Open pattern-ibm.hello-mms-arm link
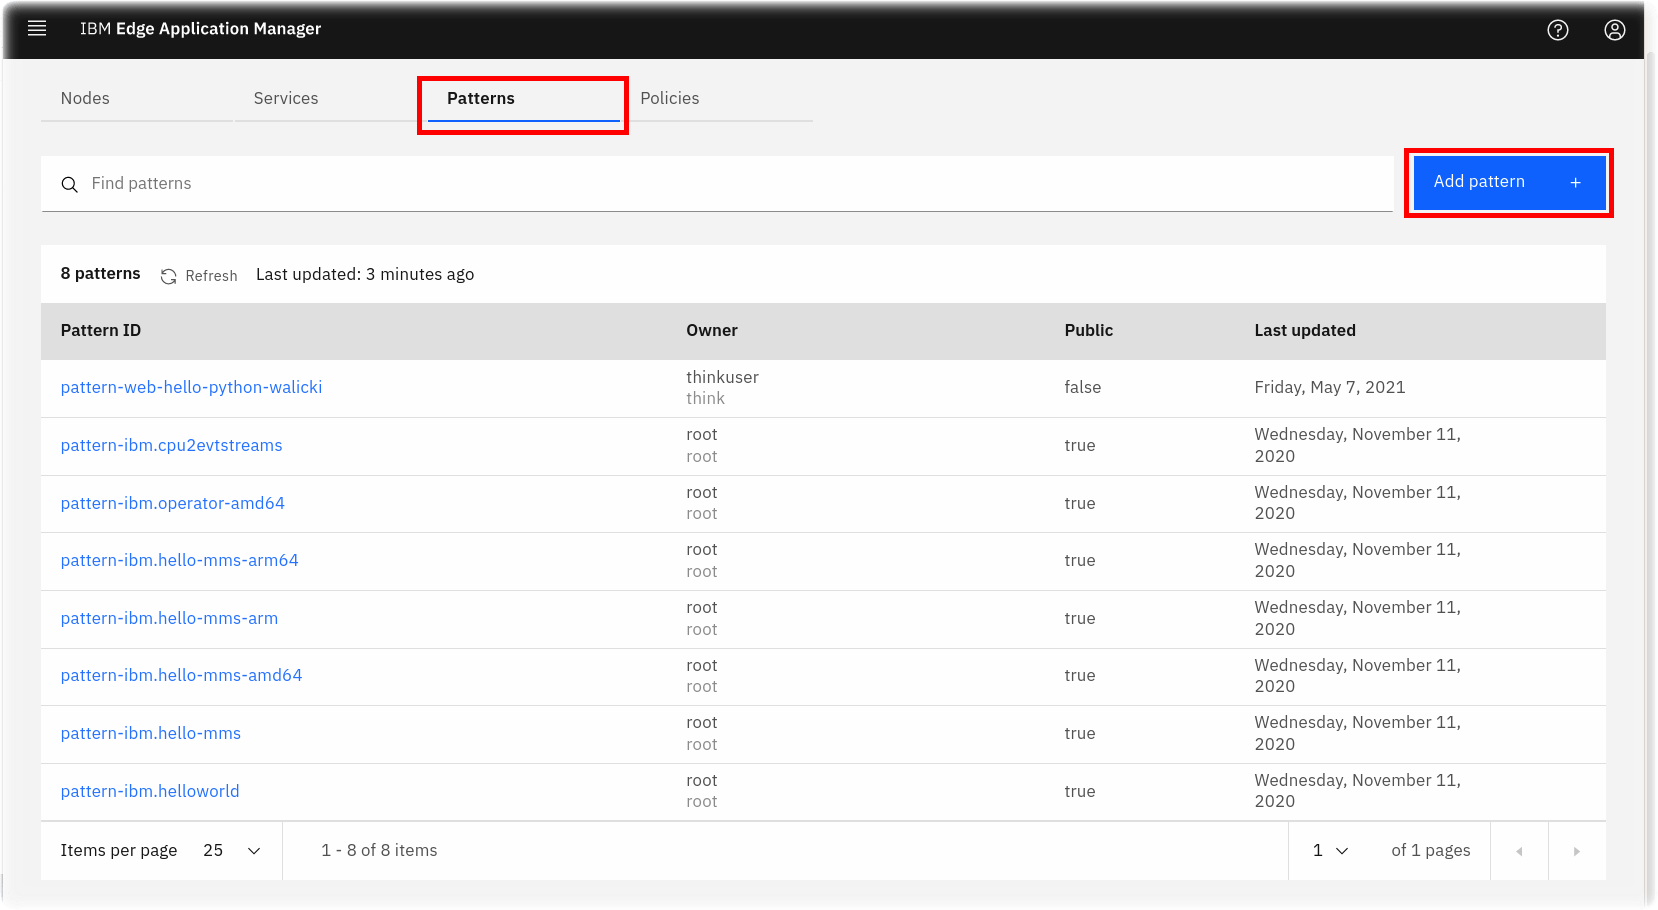Image resolution: width=1658 pixels, height=910 pixels. coord(169,618)
